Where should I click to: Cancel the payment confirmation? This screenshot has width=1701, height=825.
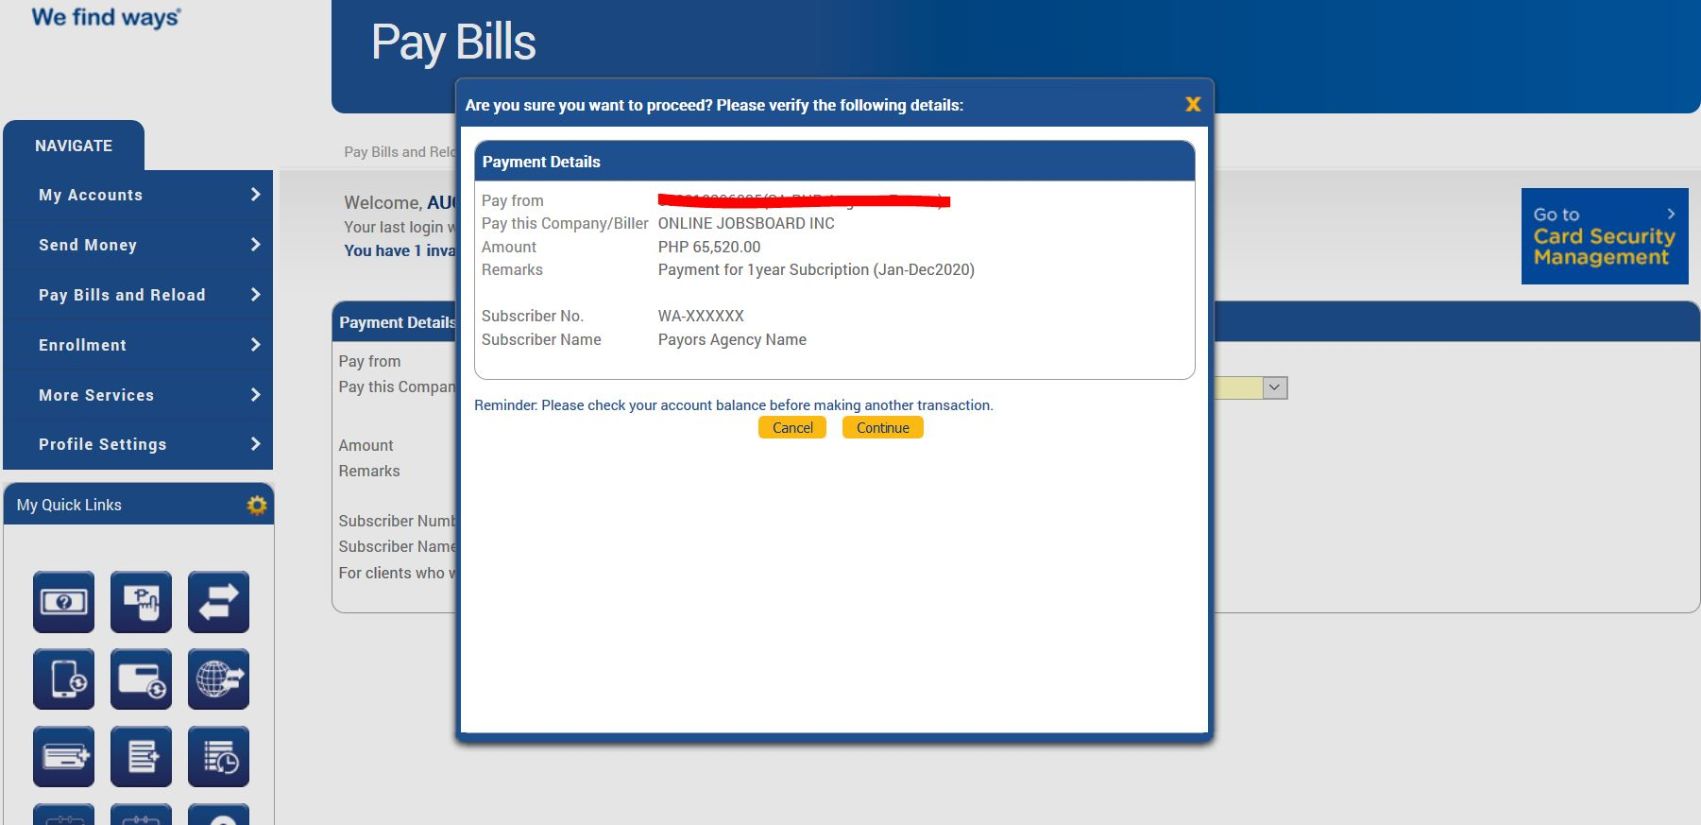[x=792, y=428]
